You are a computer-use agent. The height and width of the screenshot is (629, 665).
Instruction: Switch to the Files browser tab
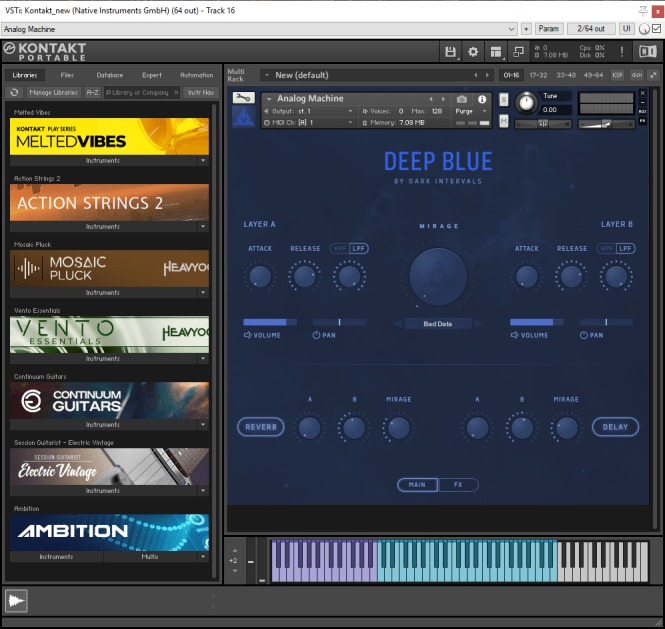[x=67, y=75]
